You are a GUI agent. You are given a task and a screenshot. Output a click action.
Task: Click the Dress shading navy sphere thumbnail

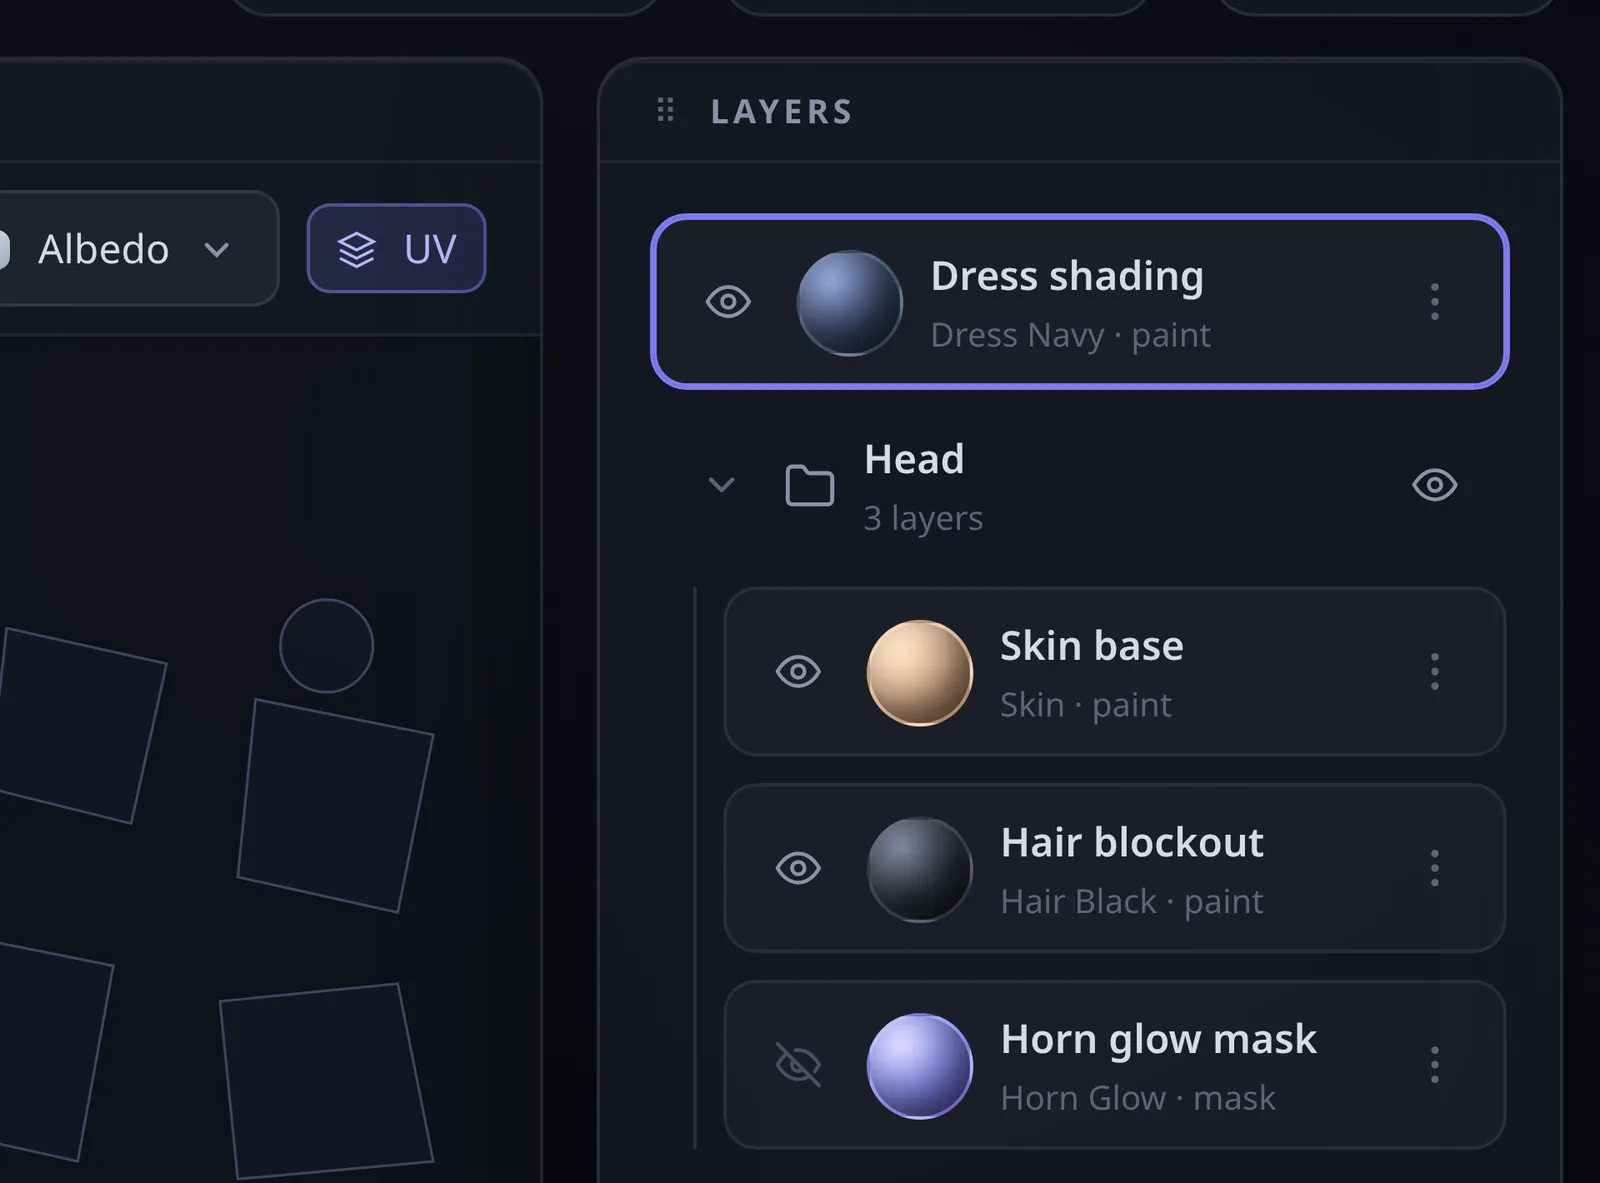tap(849, 302)
